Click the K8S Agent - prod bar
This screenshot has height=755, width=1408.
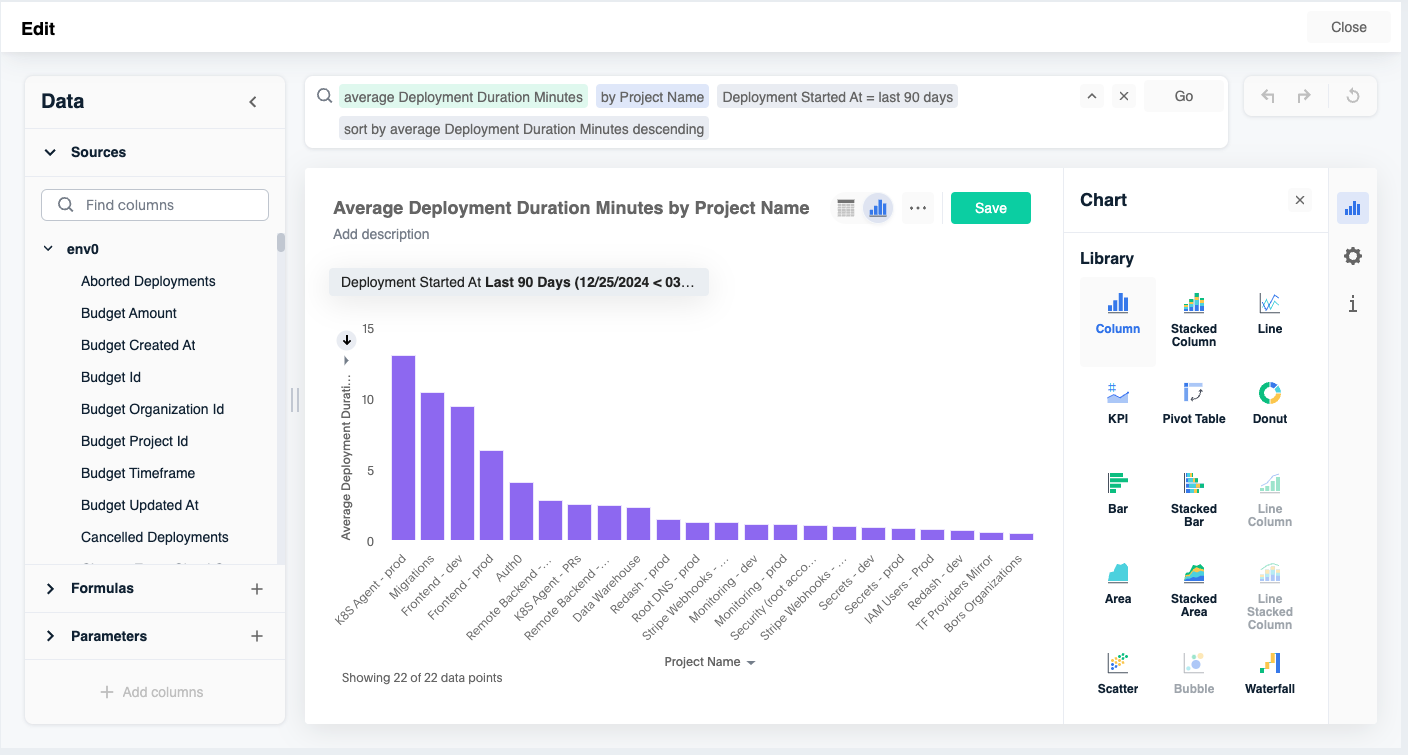coord(403,448)
